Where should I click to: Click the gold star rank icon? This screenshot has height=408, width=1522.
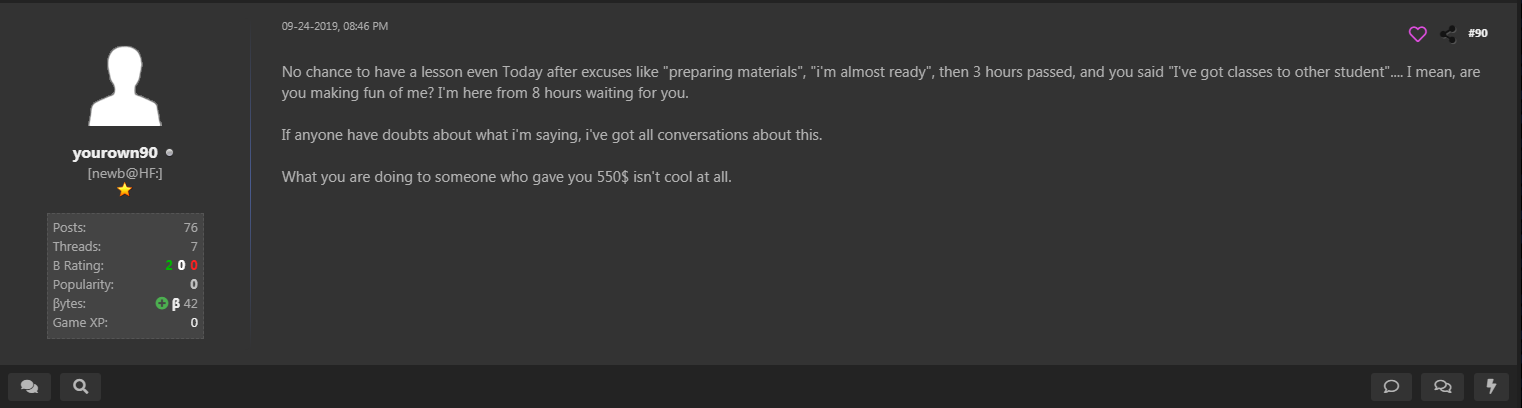click(125, 189)
